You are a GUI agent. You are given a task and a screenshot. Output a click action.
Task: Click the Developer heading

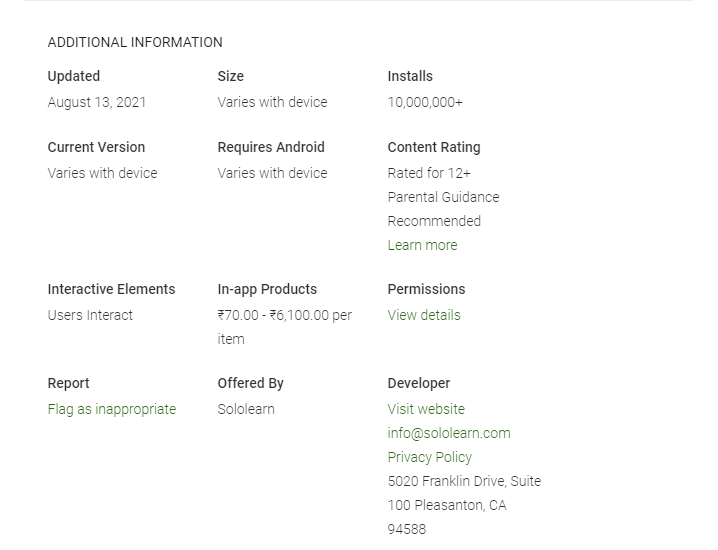pyautogui.click(x=419, y=383)
